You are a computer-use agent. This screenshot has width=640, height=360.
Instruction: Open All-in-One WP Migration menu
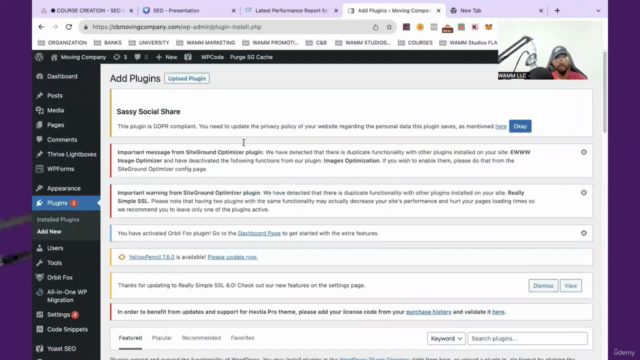66,296
